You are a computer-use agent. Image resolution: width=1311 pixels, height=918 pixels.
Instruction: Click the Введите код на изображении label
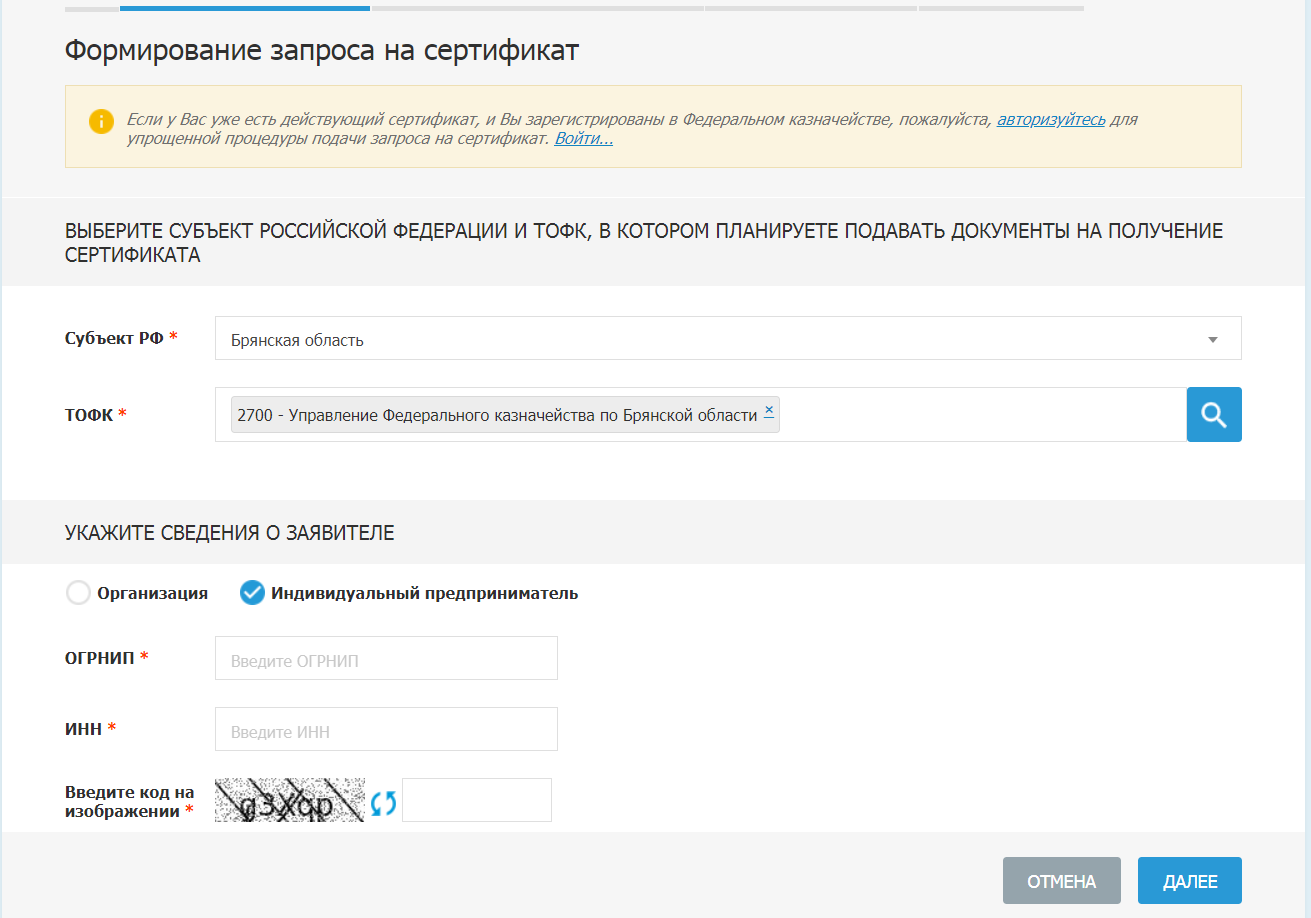coord(130,802)
